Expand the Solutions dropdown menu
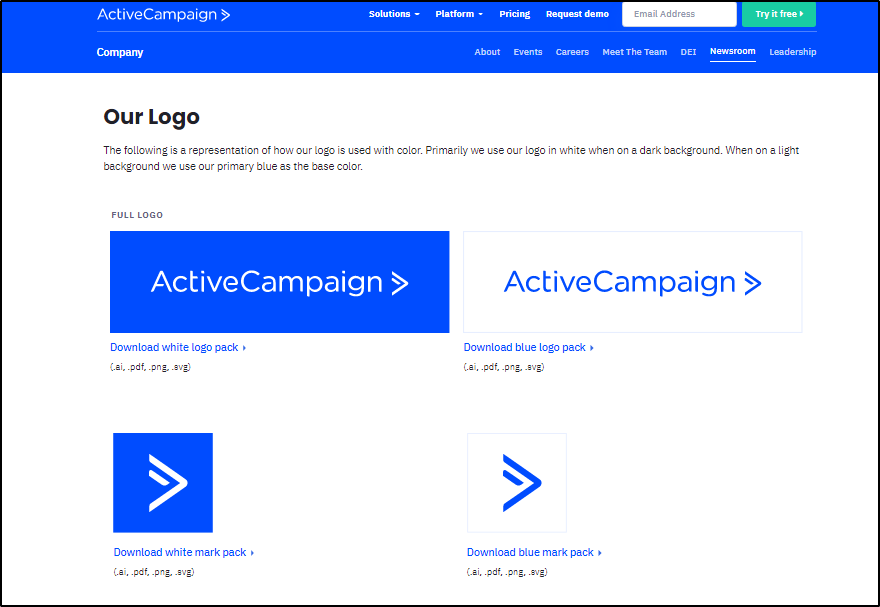880x607 pixels. click(394, 14)
